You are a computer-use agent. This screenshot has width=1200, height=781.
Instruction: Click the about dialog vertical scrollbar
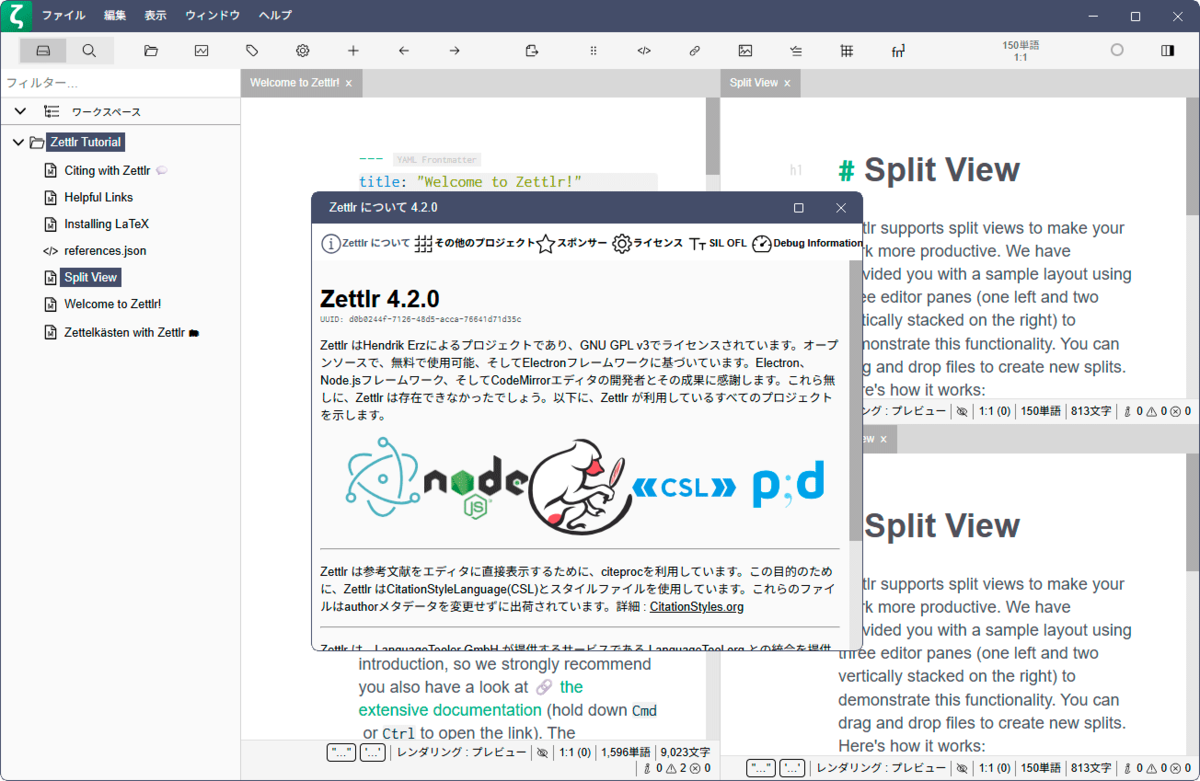pos(856,400)
